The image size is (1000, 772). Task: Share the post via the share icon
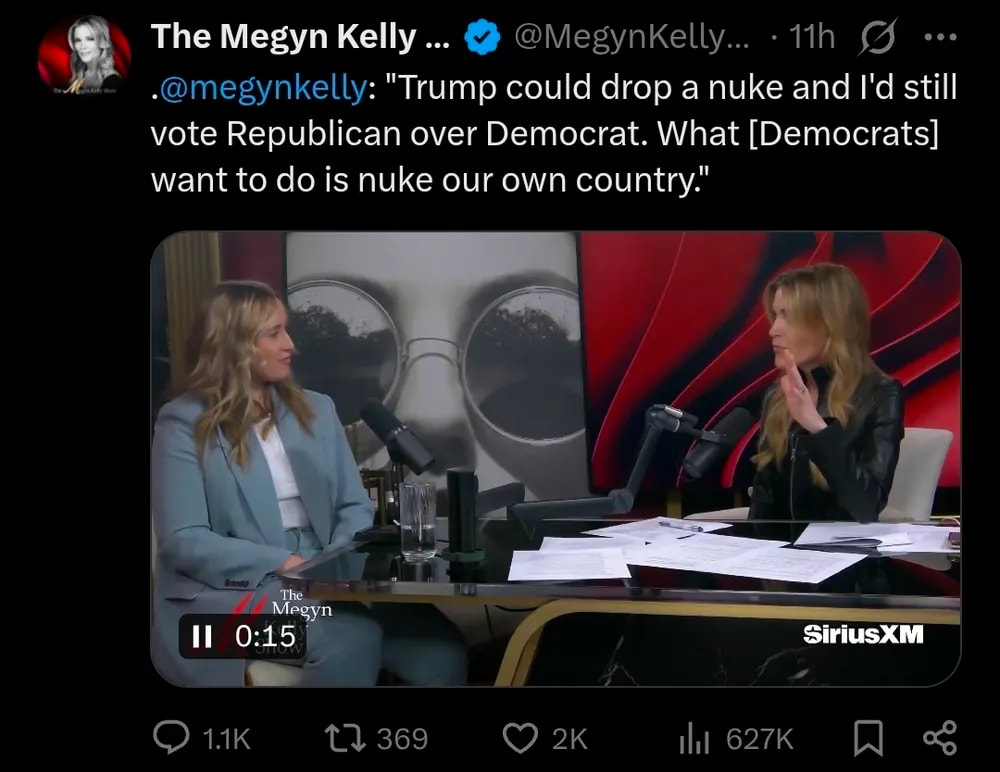tap(939, 738)
